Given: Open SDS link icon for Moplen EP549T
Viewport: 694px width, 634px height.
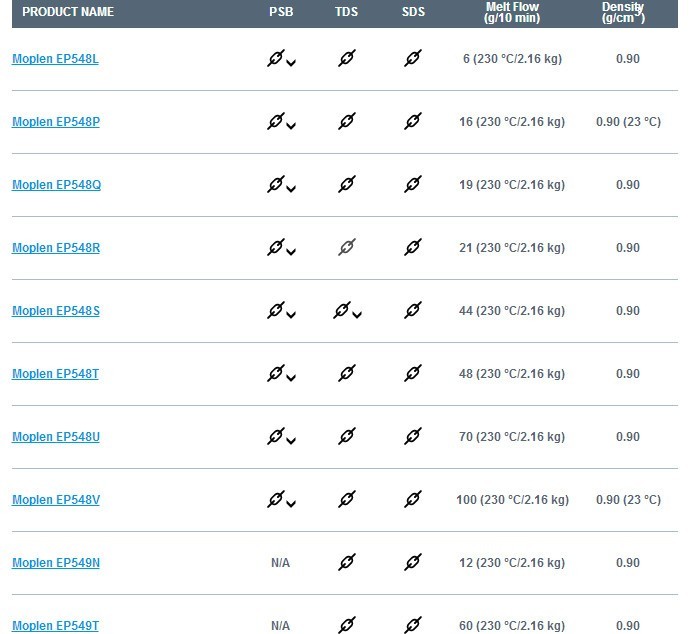Looking at the screenshot, I should (413, 625).
